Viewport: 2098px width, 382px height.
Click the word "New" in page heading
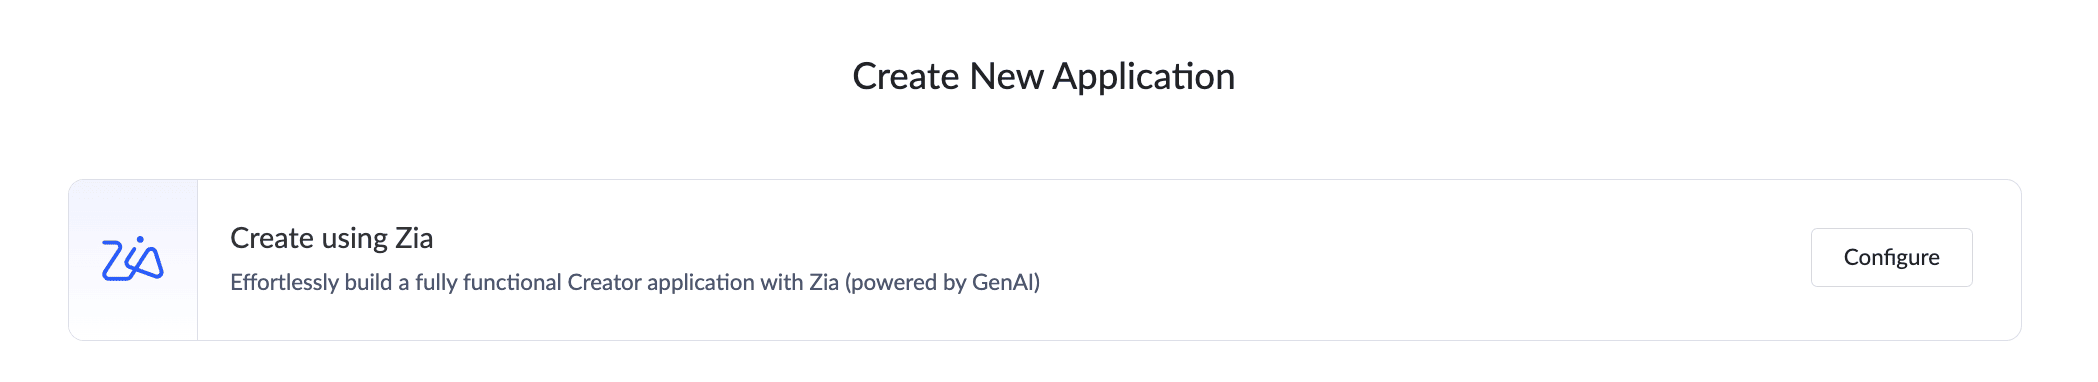tap(1006, 77)
